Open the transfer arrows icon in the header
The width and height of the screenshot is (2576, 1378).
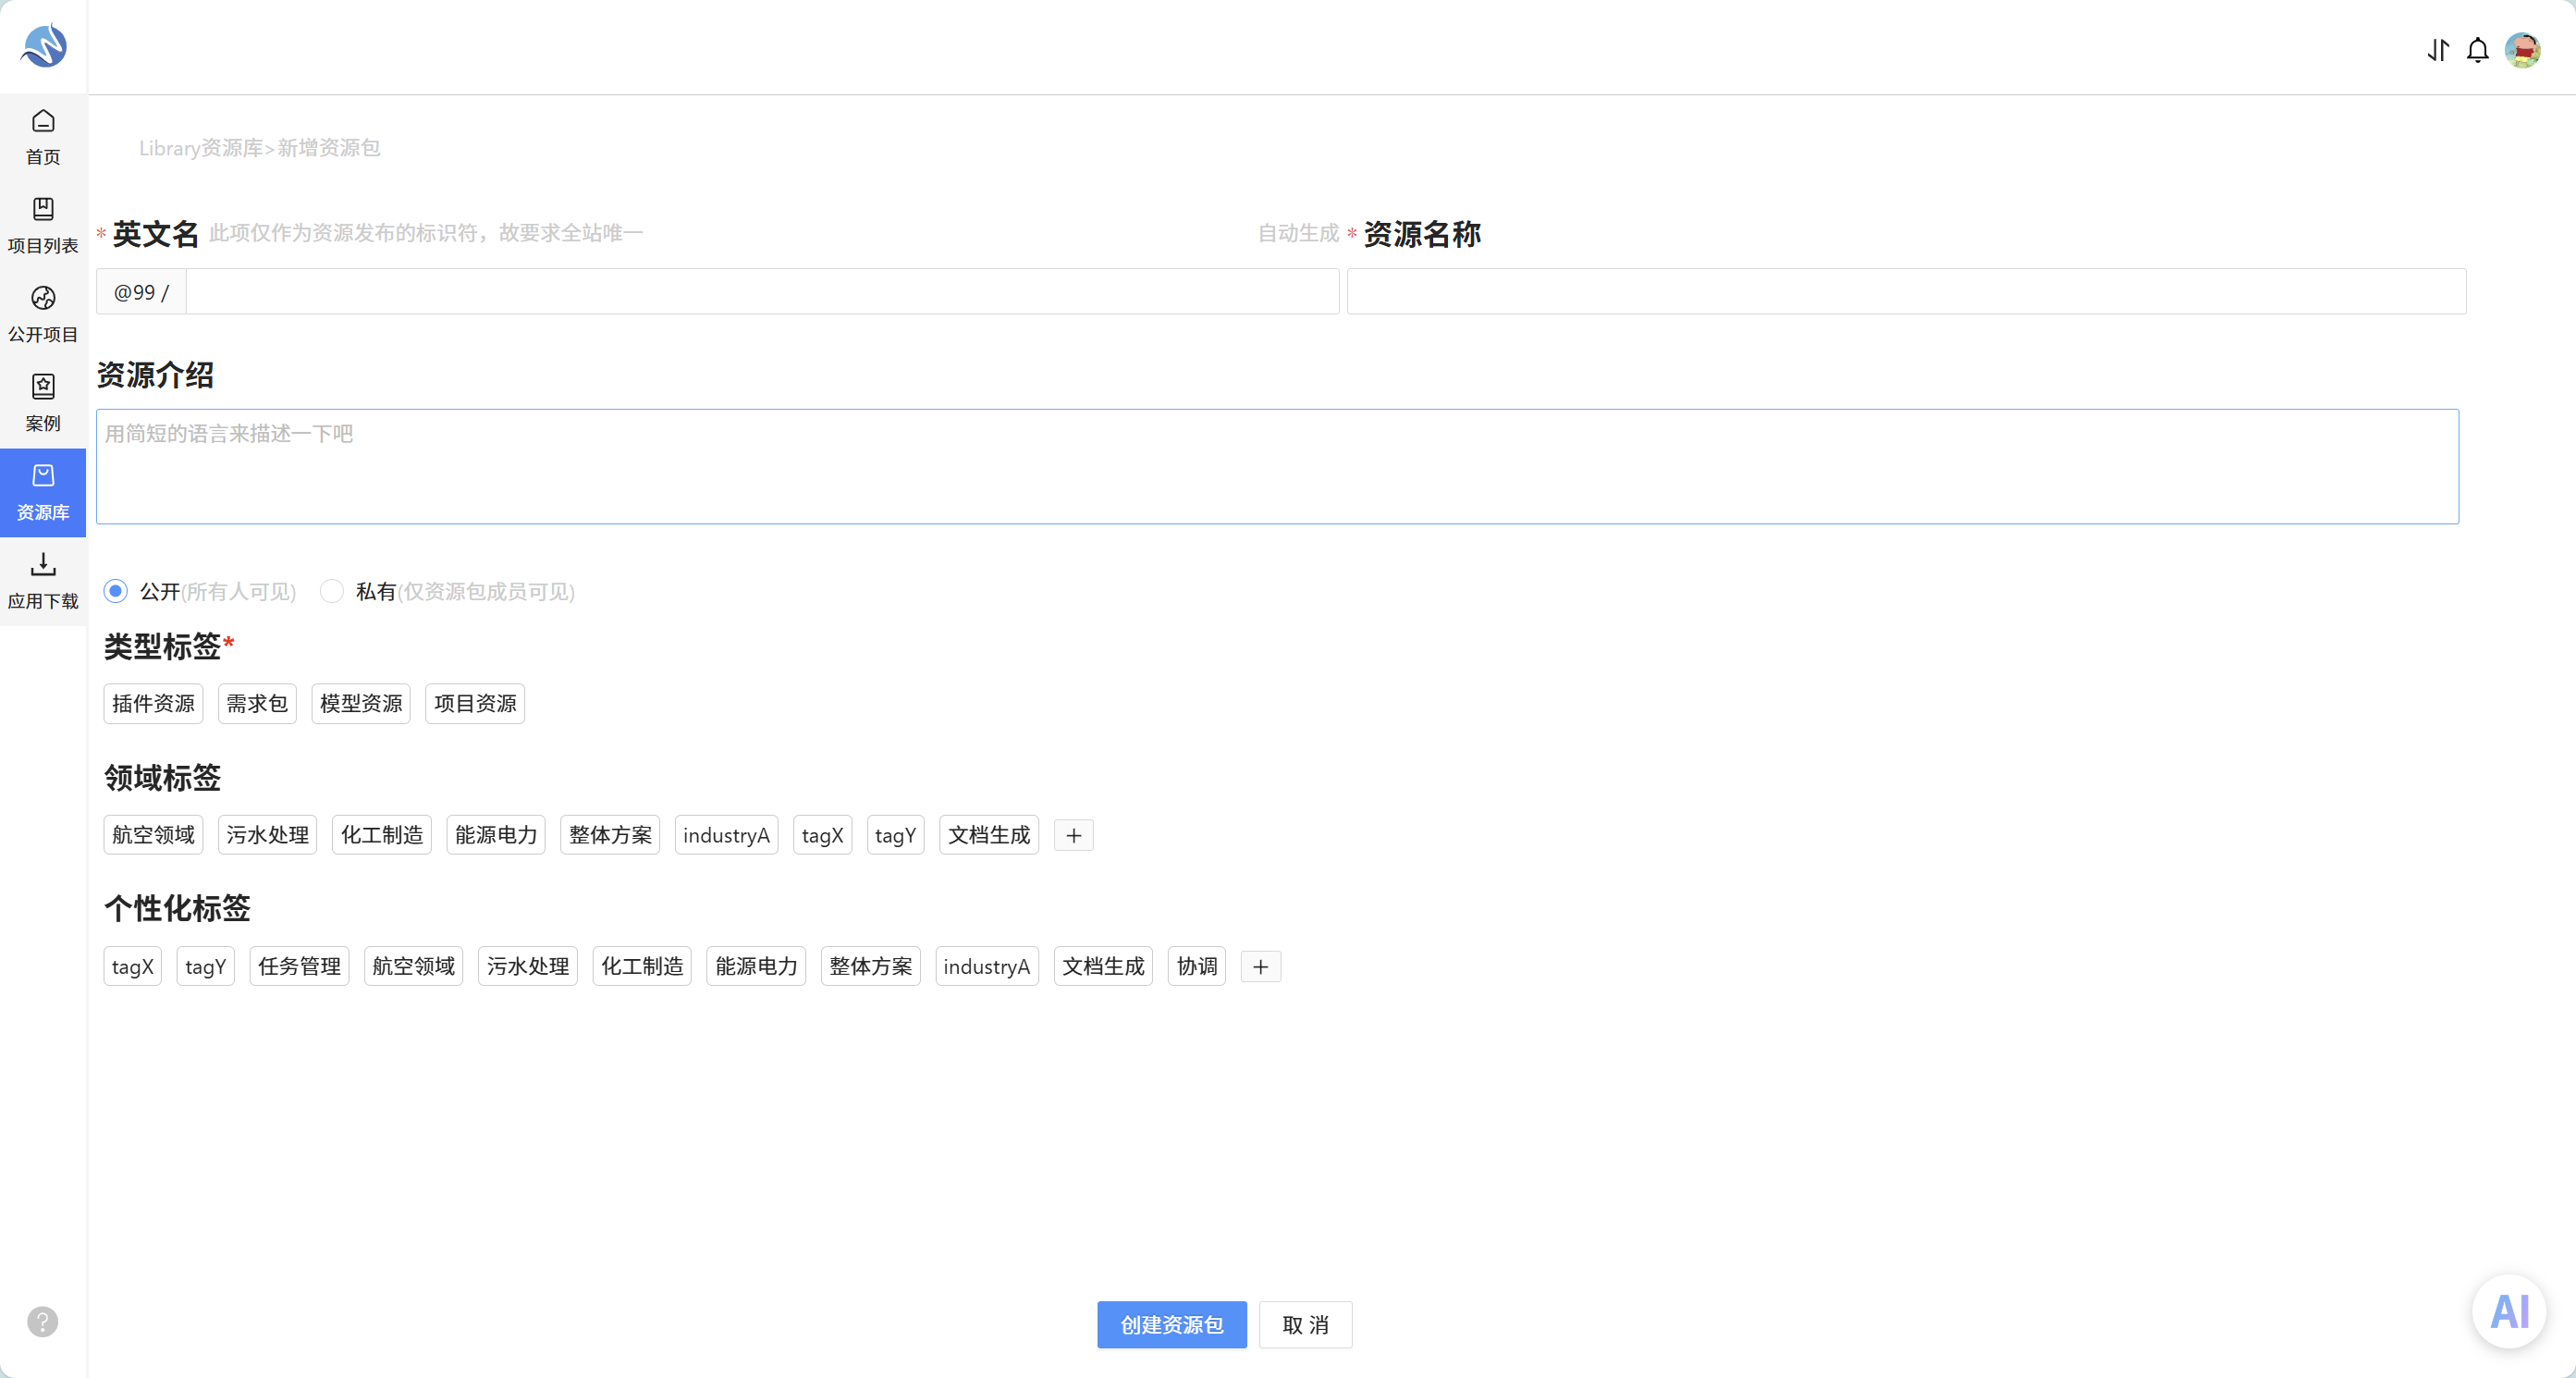2438,50
